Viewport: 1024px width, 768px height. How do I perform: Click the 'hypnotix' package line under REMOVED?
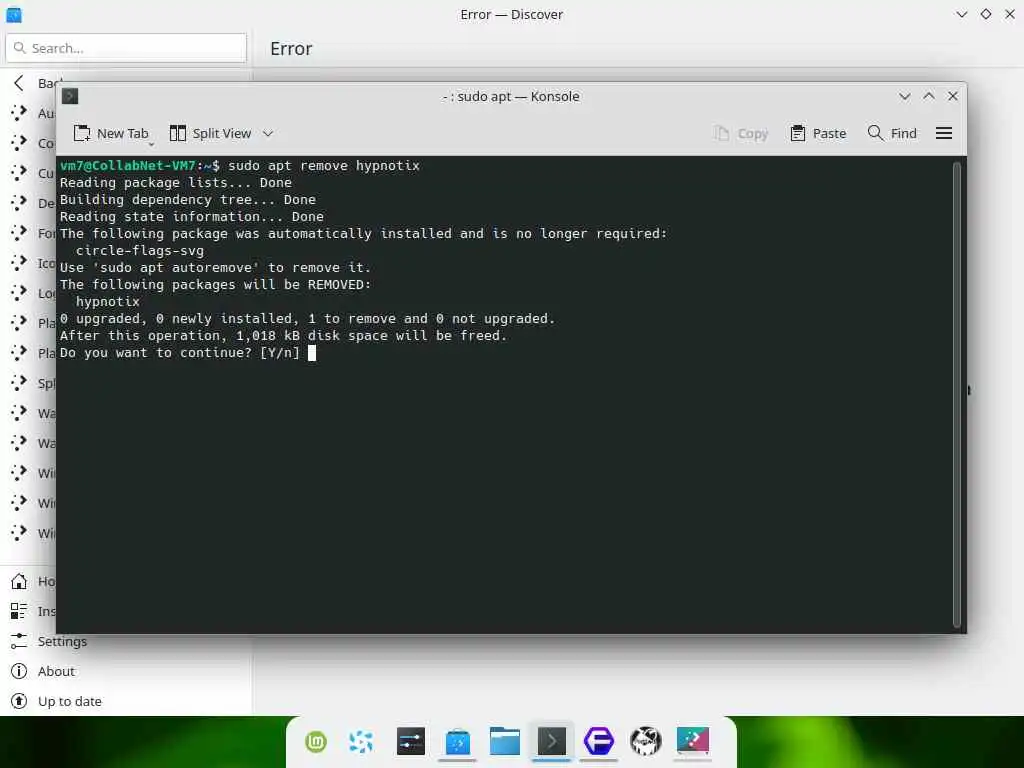108,302
